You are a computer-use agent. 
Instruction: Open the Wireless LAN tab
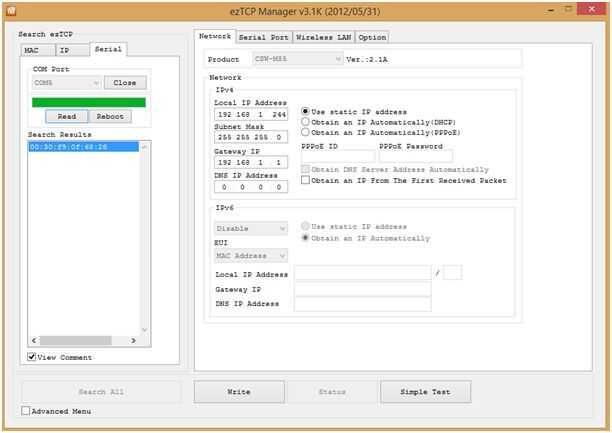324,37
